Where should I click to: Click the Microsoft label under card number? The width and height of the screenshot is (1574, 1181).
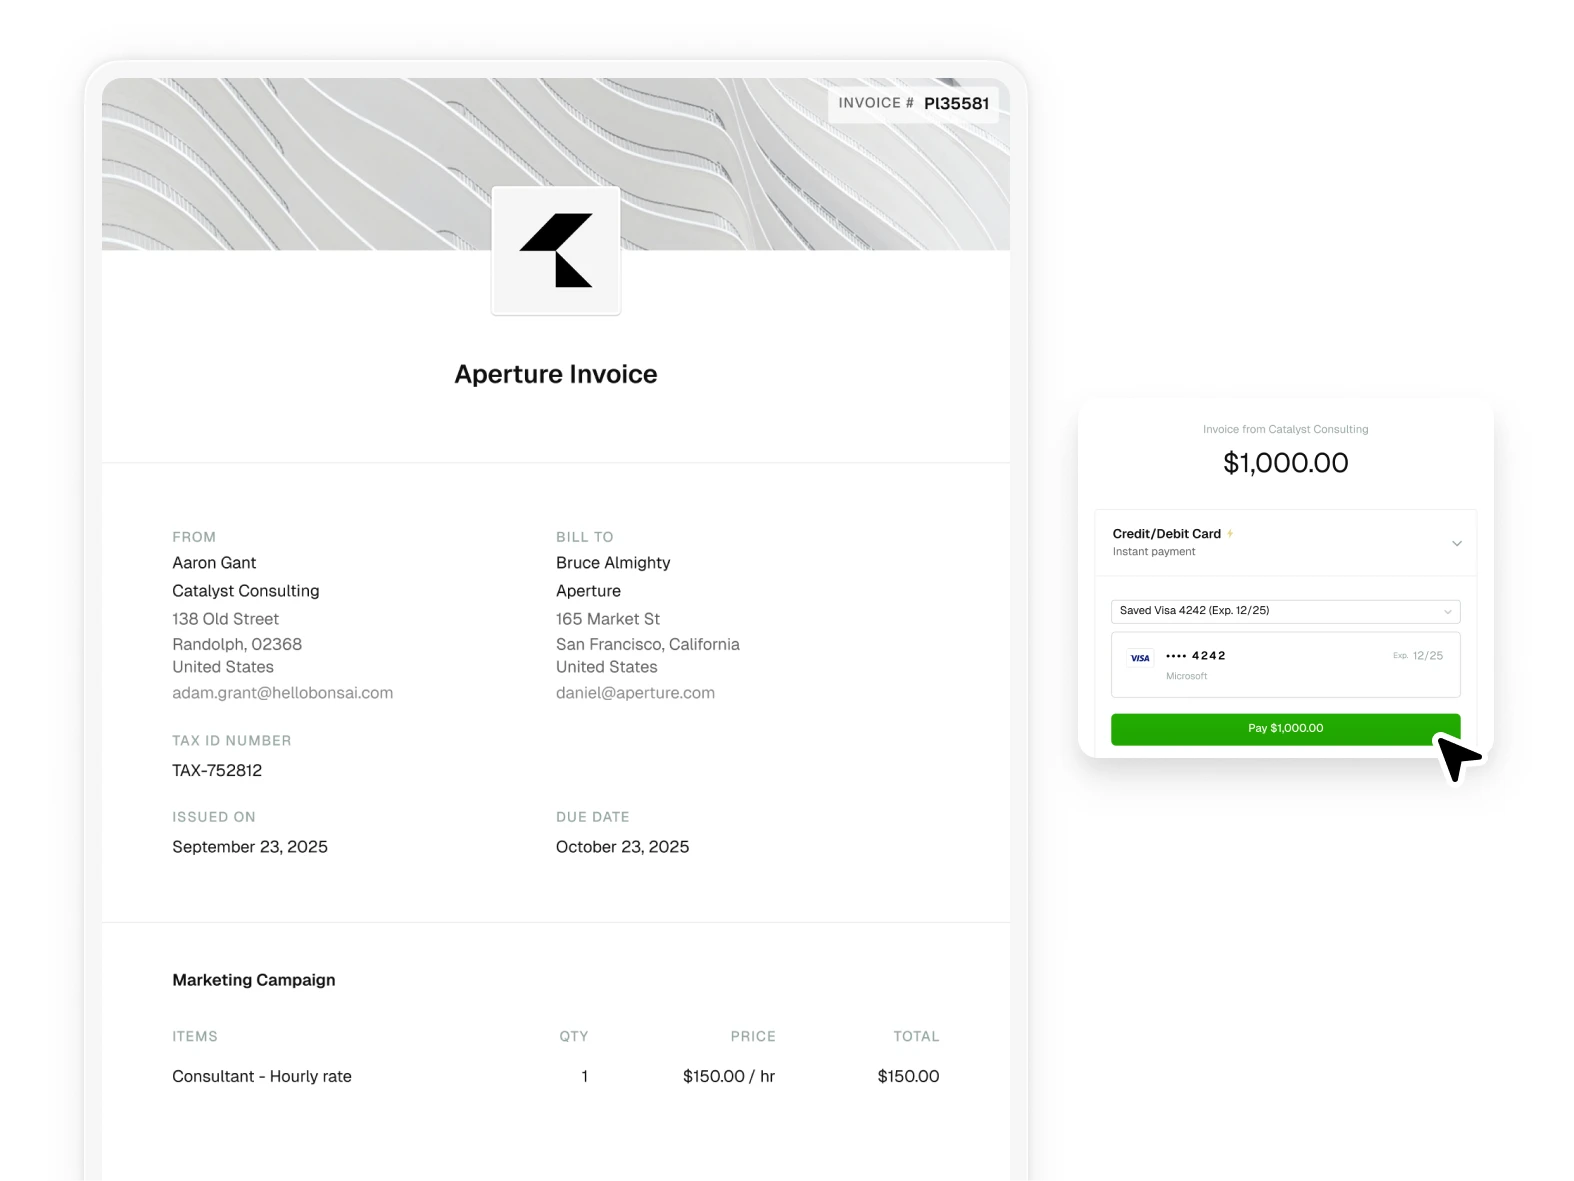(x=1186, y=677)
